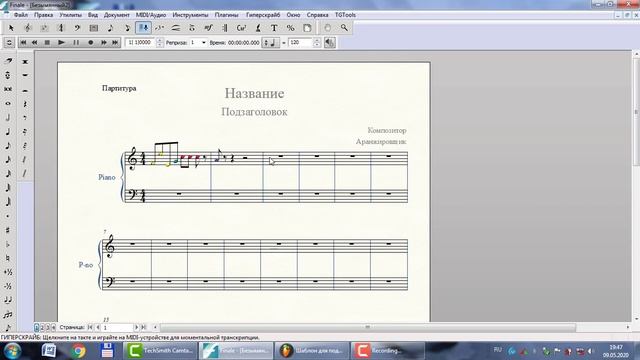The image size is (640, 360).
Task: Select the highlighted HyperScribe tool
Action: click(x=143, y=28)
